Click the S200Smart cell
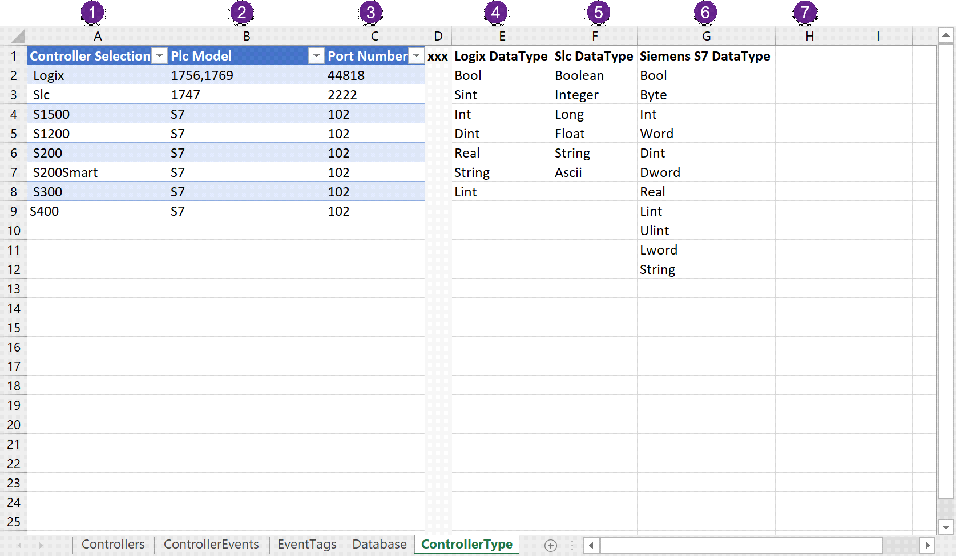The width and height of the screenshot is (957, 557). point(98,173)
